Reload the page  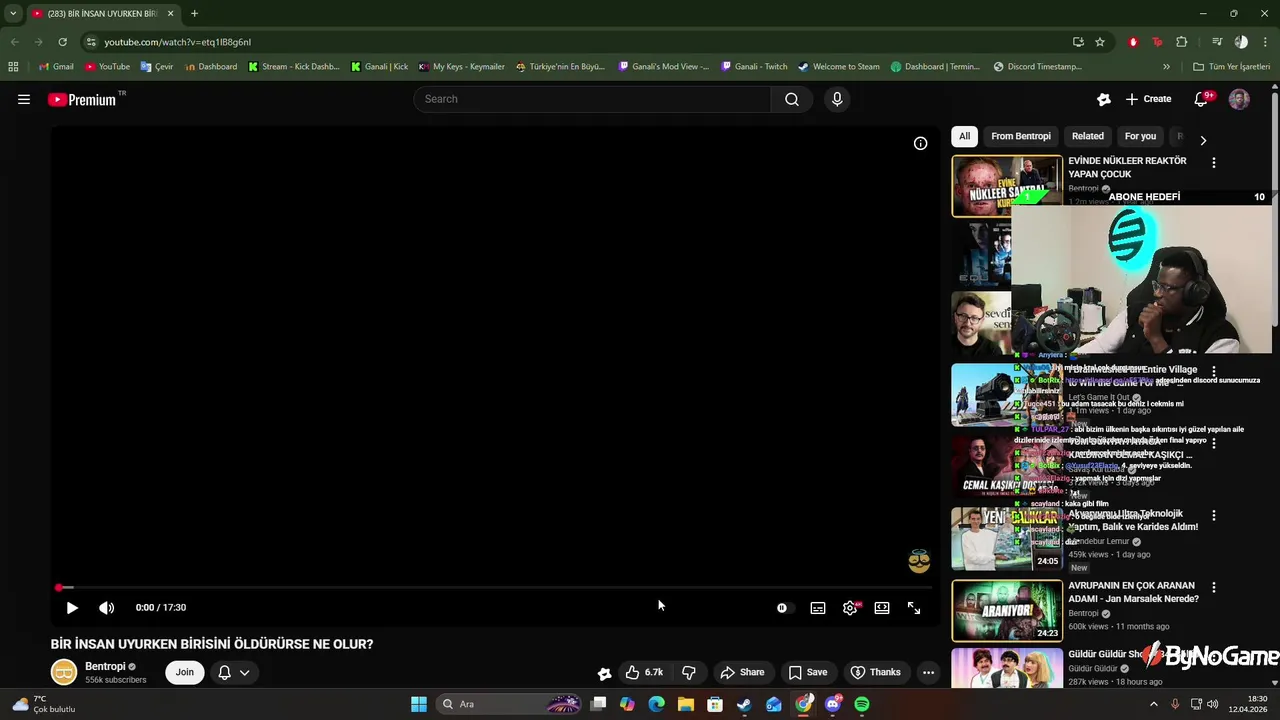coord(62,42)
